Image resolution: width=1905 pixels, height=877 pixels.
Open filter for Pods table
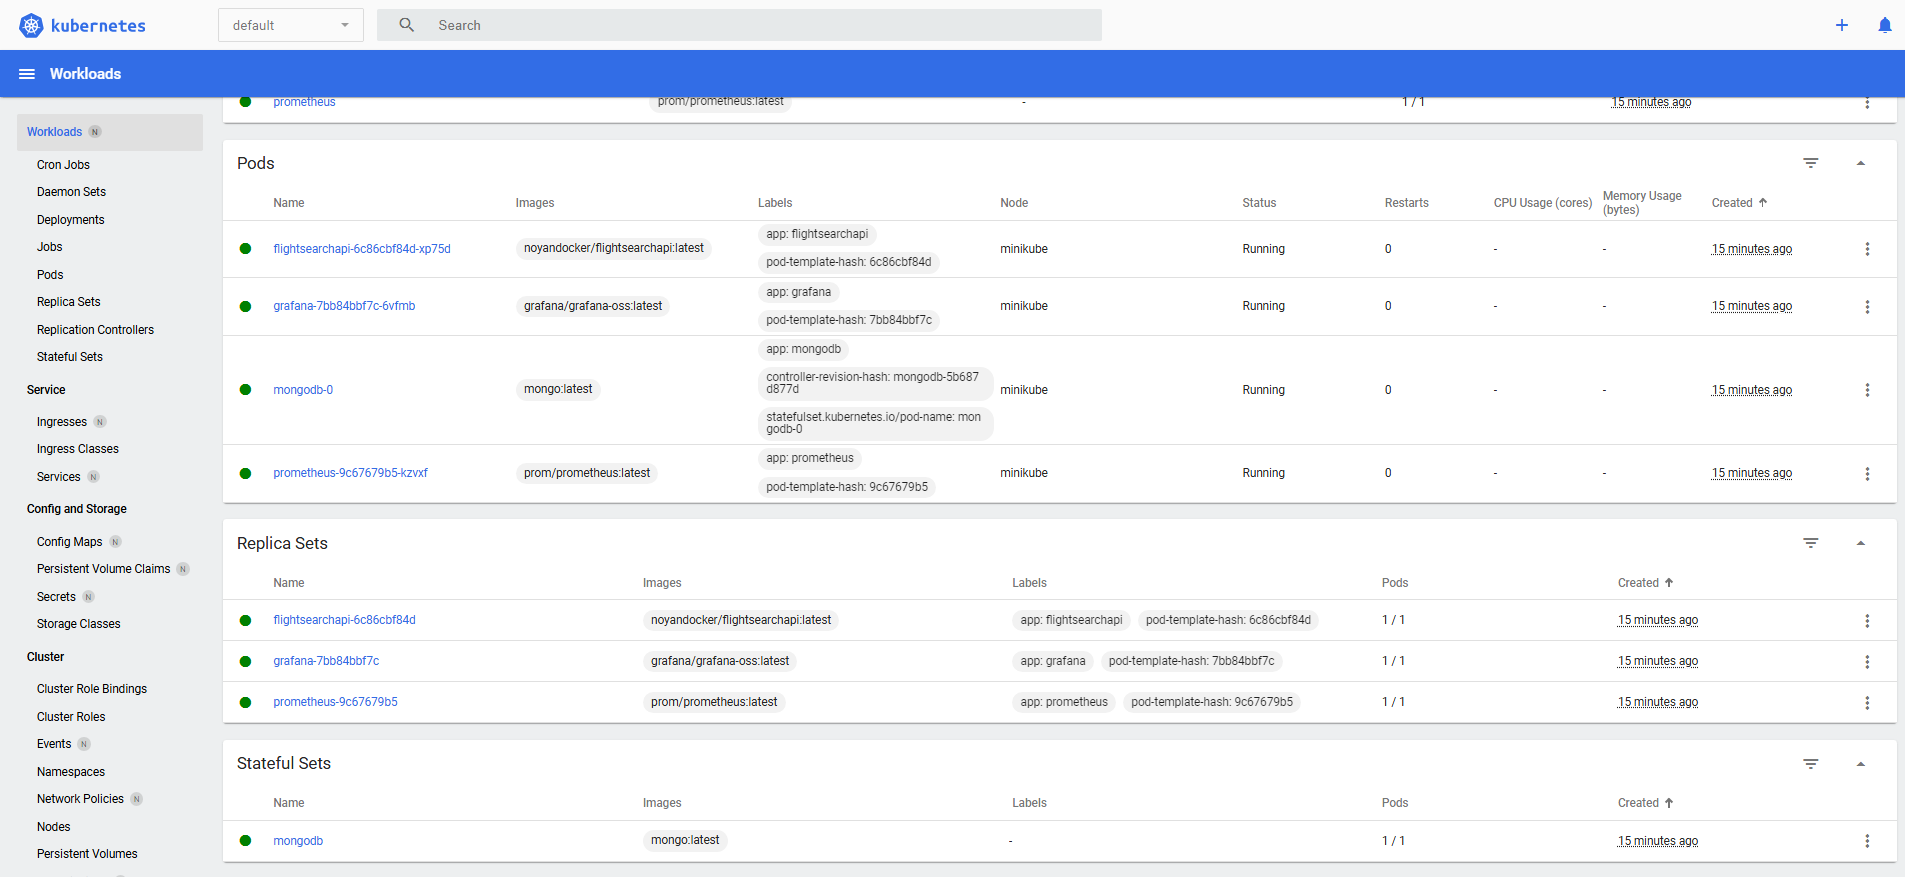pyautogui.click(x=1811, y=163)
